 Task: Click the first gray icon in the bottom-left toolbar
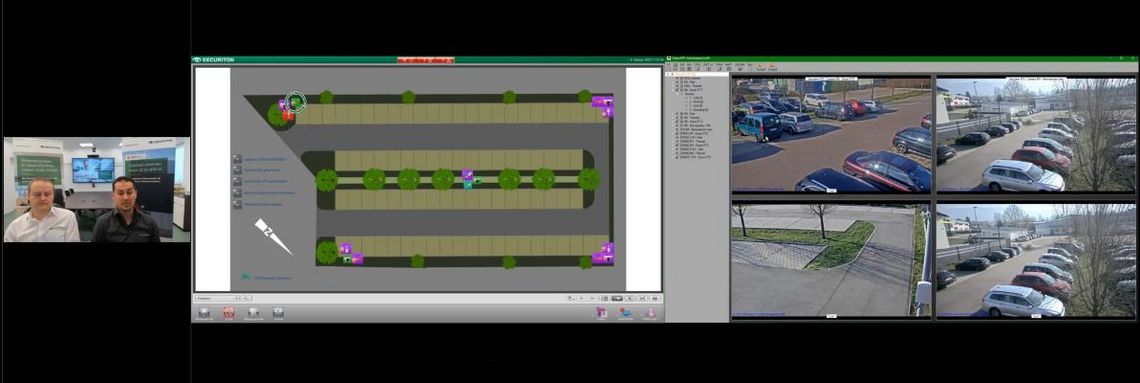204,313
